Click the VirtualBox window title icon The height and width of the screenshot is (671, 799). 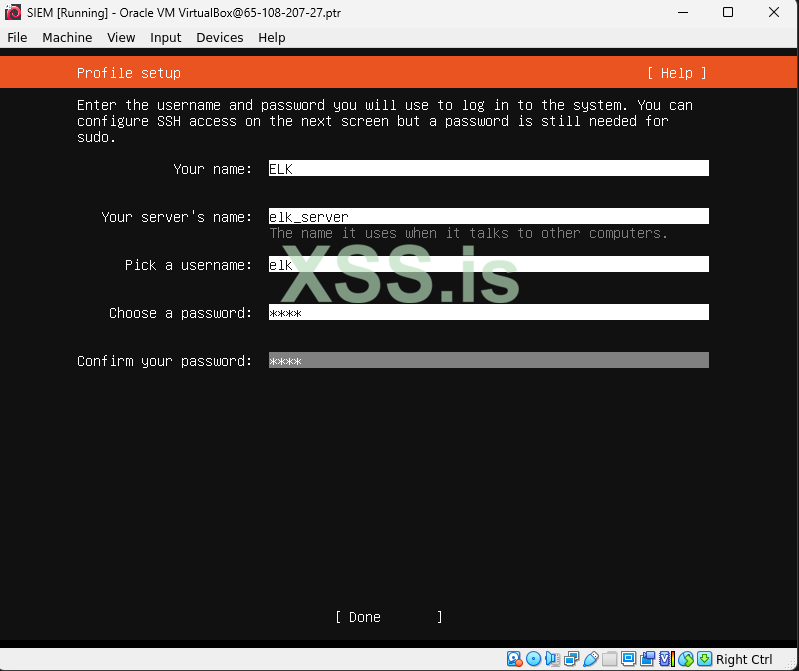[x=13, y=12]
